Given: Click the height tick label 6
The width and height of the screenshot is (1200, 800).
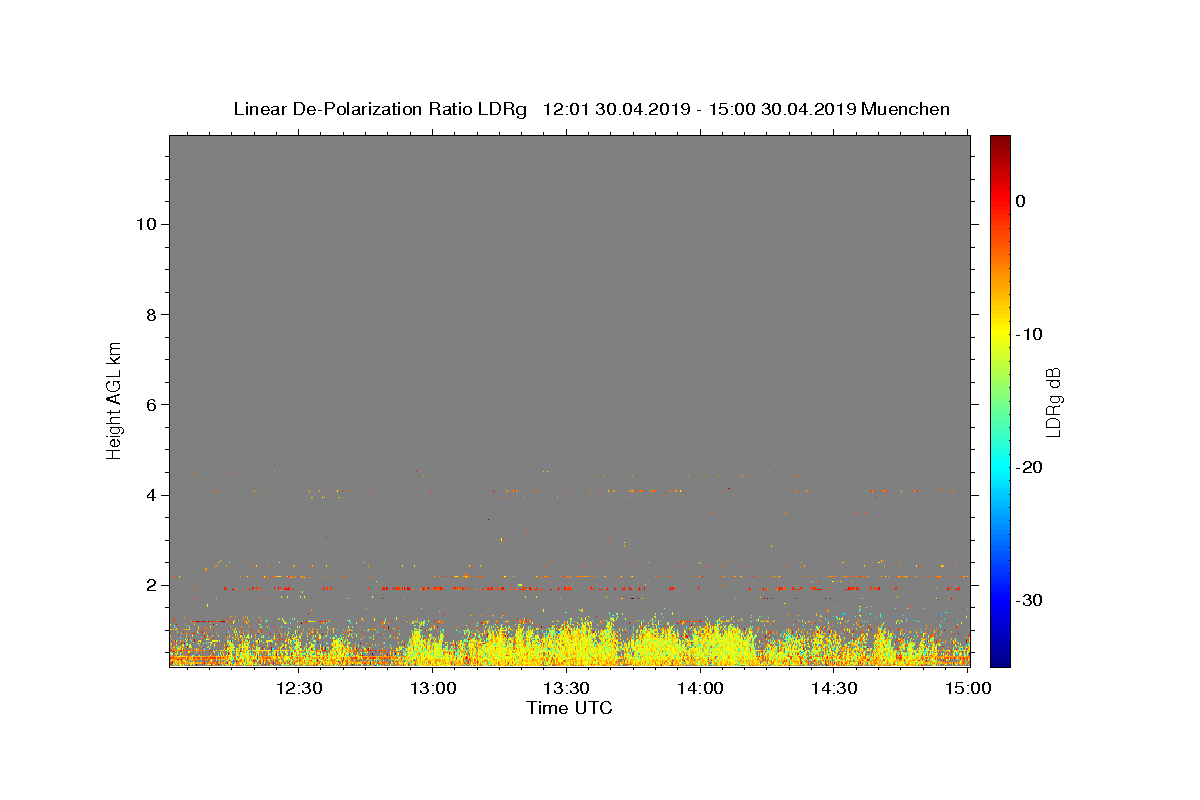Looking at the screenshot, I should pyautogui.click(x=150, y=404).
